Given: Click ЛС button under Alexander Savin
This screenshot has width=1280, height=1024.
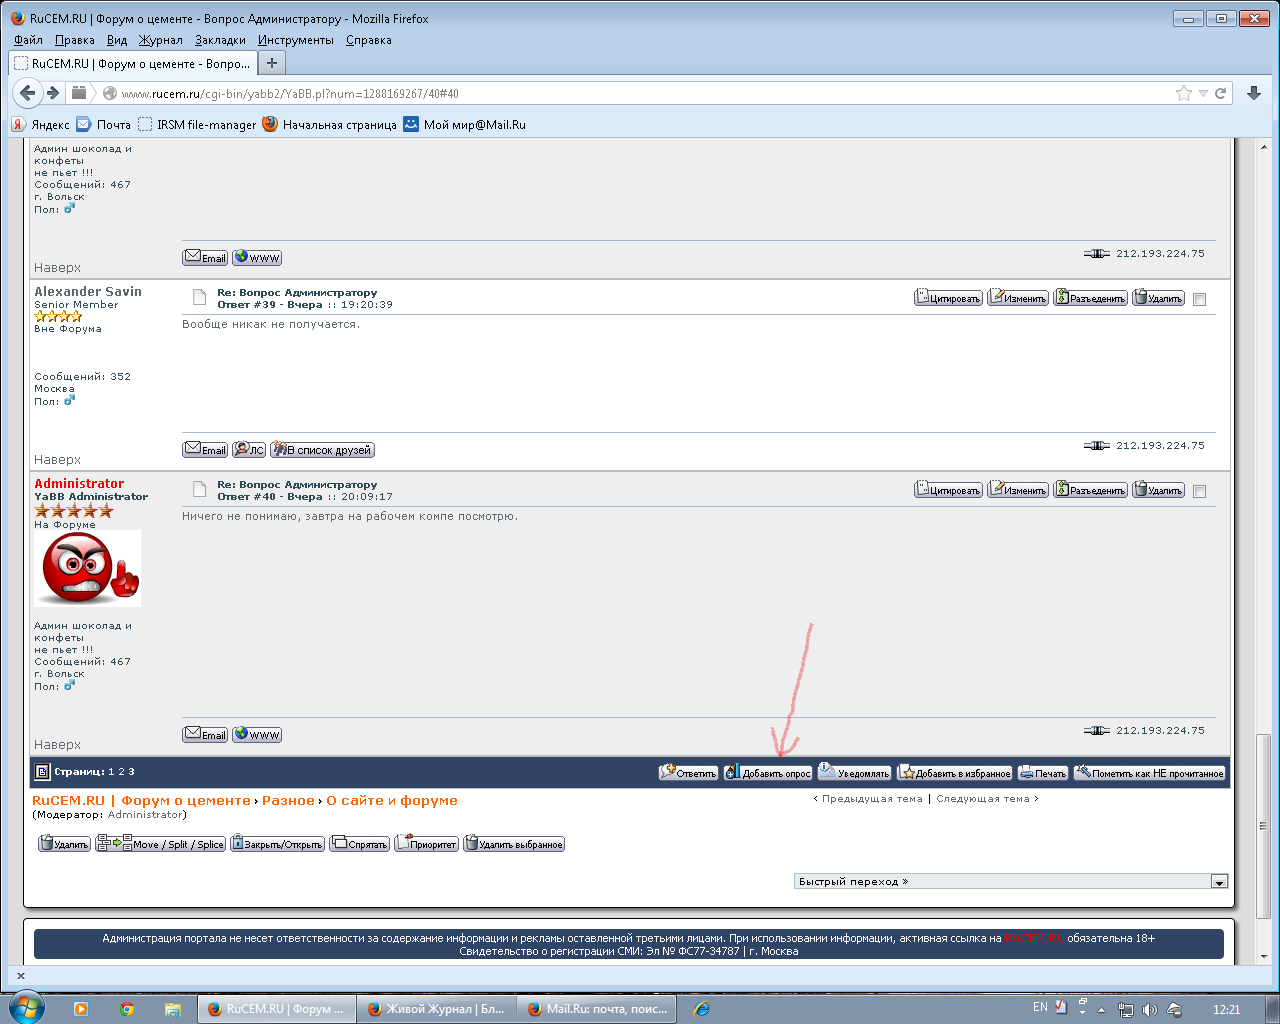Looking at the screenshot, I should tap(249, 450).
